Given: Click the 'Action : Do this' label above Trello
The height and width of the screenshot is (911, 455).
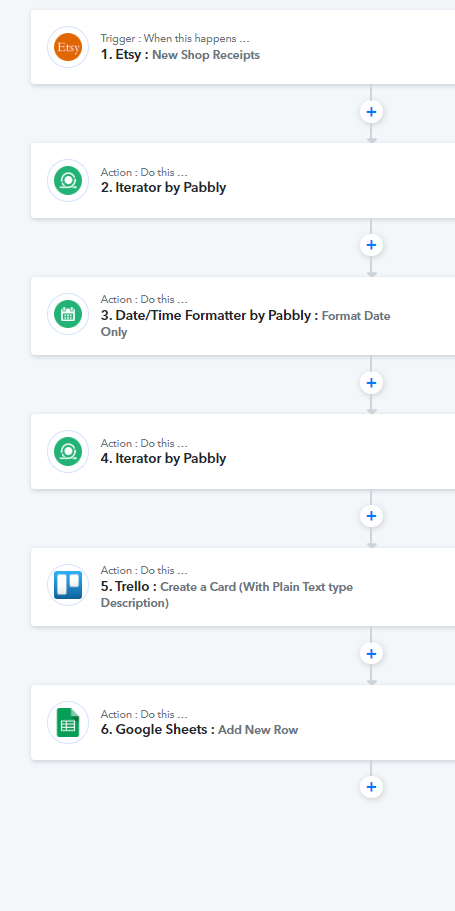Looking at the screenshot, I should pyautogui.click(x=144, y=571).
